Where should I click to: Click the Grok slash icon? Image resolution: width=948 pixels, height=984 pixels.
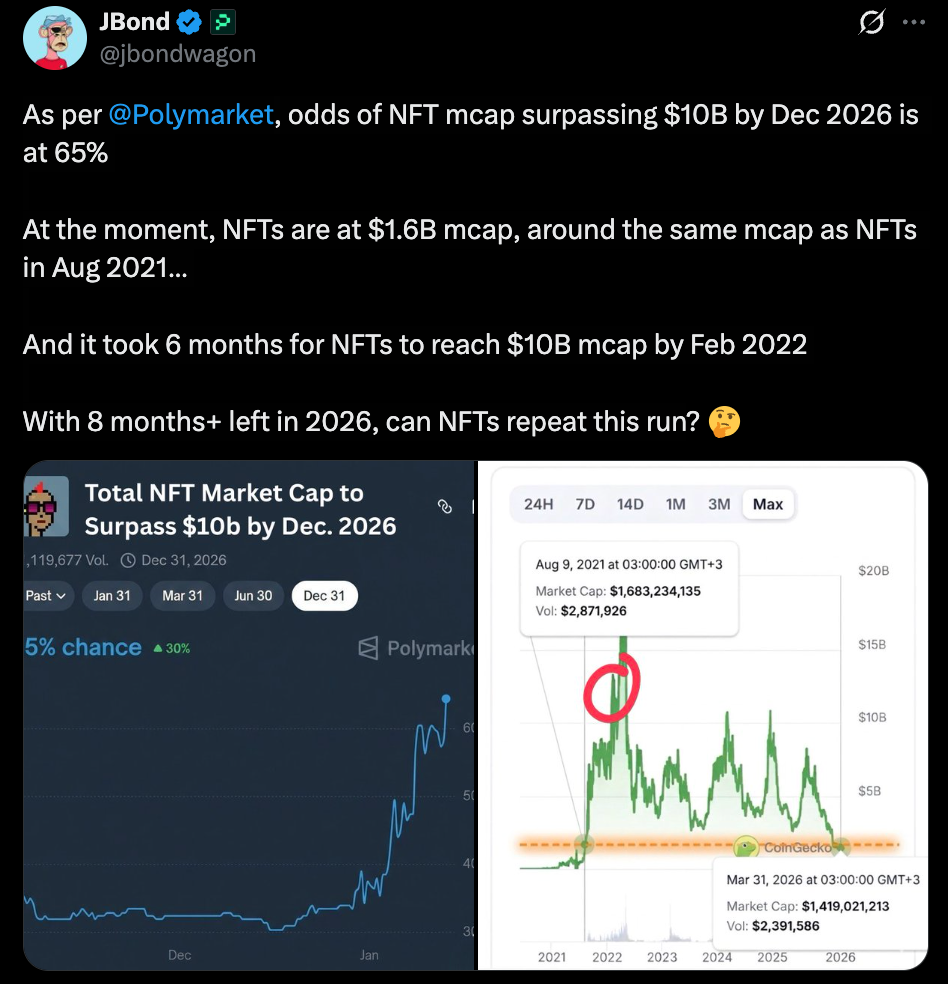click(871, 22)
